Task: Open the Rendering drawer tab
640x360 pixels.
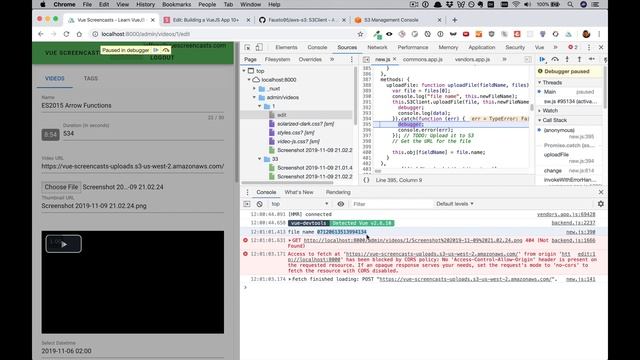Action: tap(338, 192)
